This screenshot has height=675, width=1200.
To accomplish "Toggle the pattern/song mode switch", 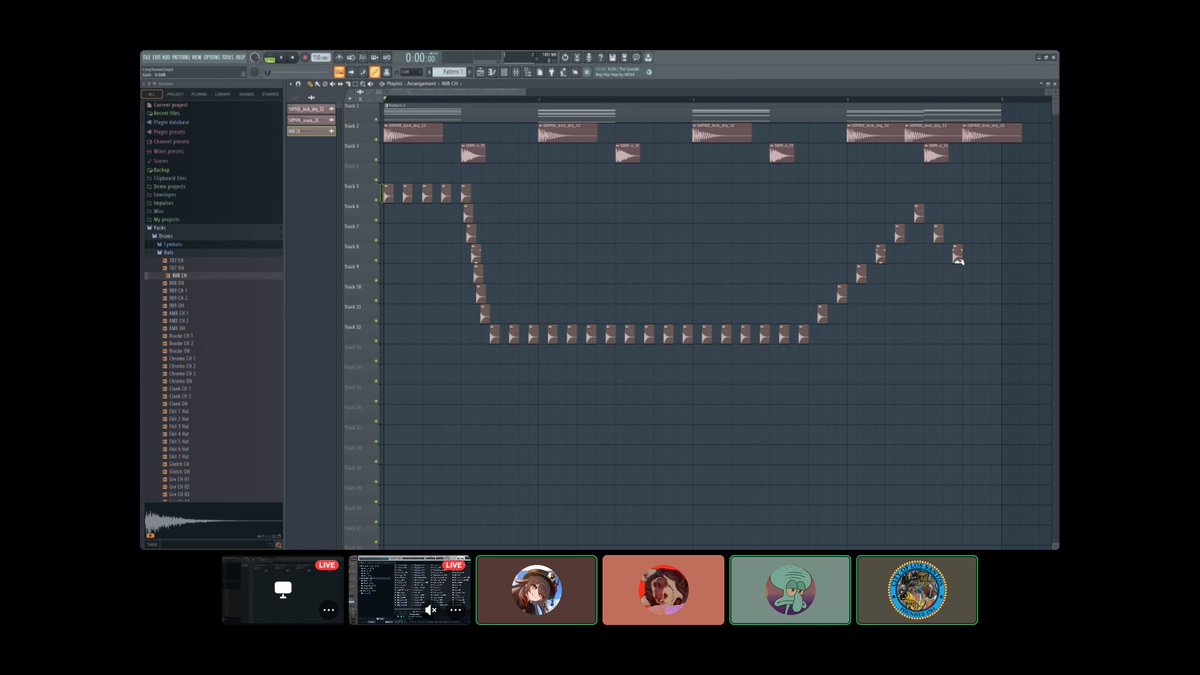I will (x=269, y=58).
